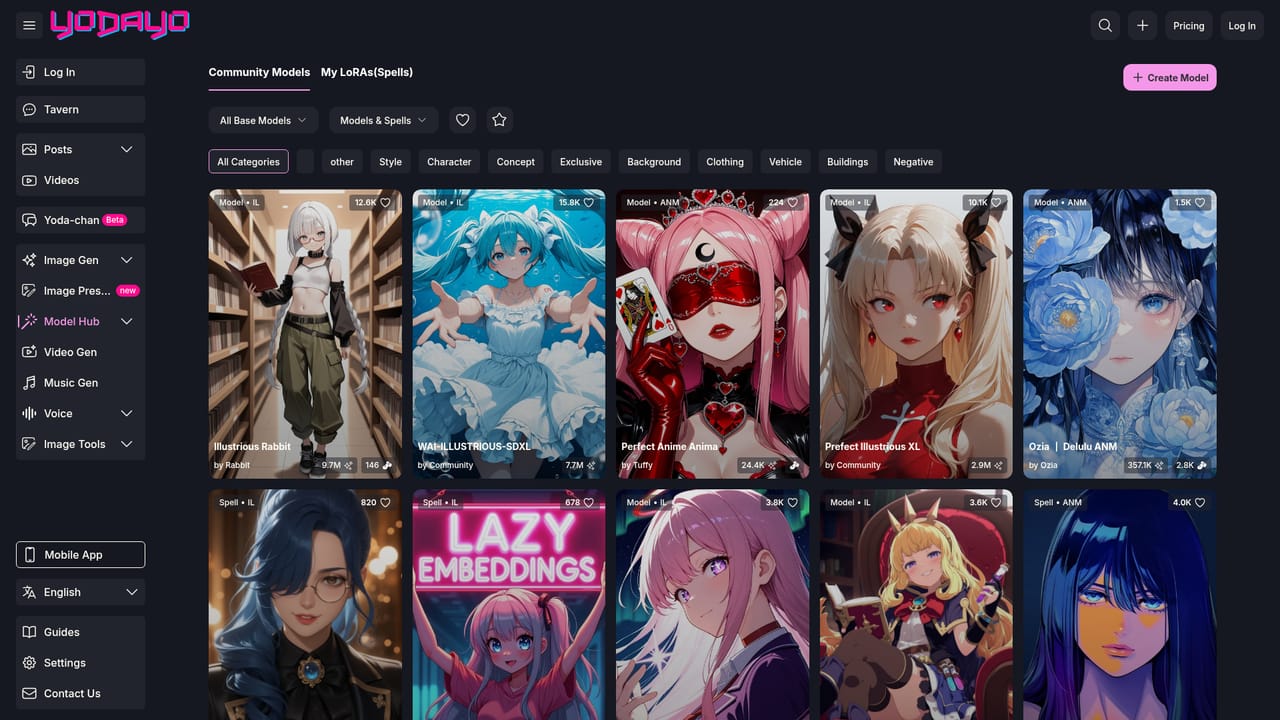Viewport: 1280px width, 720px height.
Task: Open the Lazy Embeddings spell card
Action: (509, 604)
